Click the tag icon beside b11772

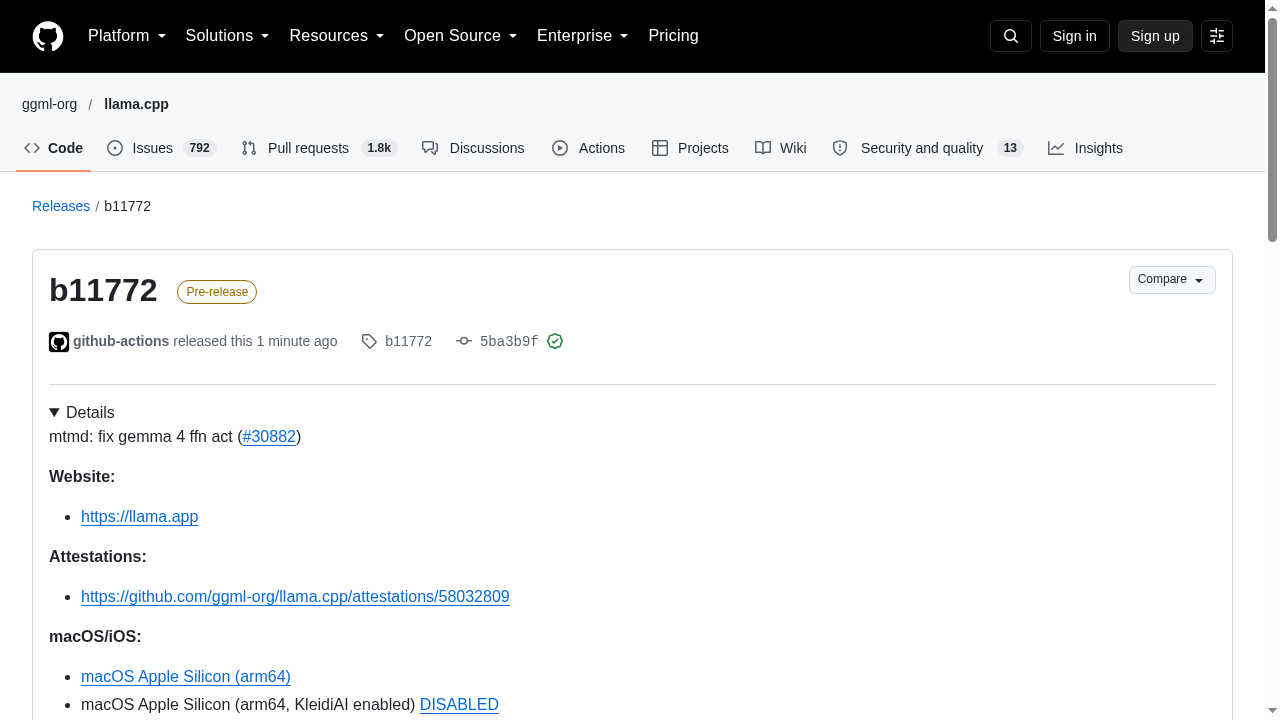[x=369, y=341]
